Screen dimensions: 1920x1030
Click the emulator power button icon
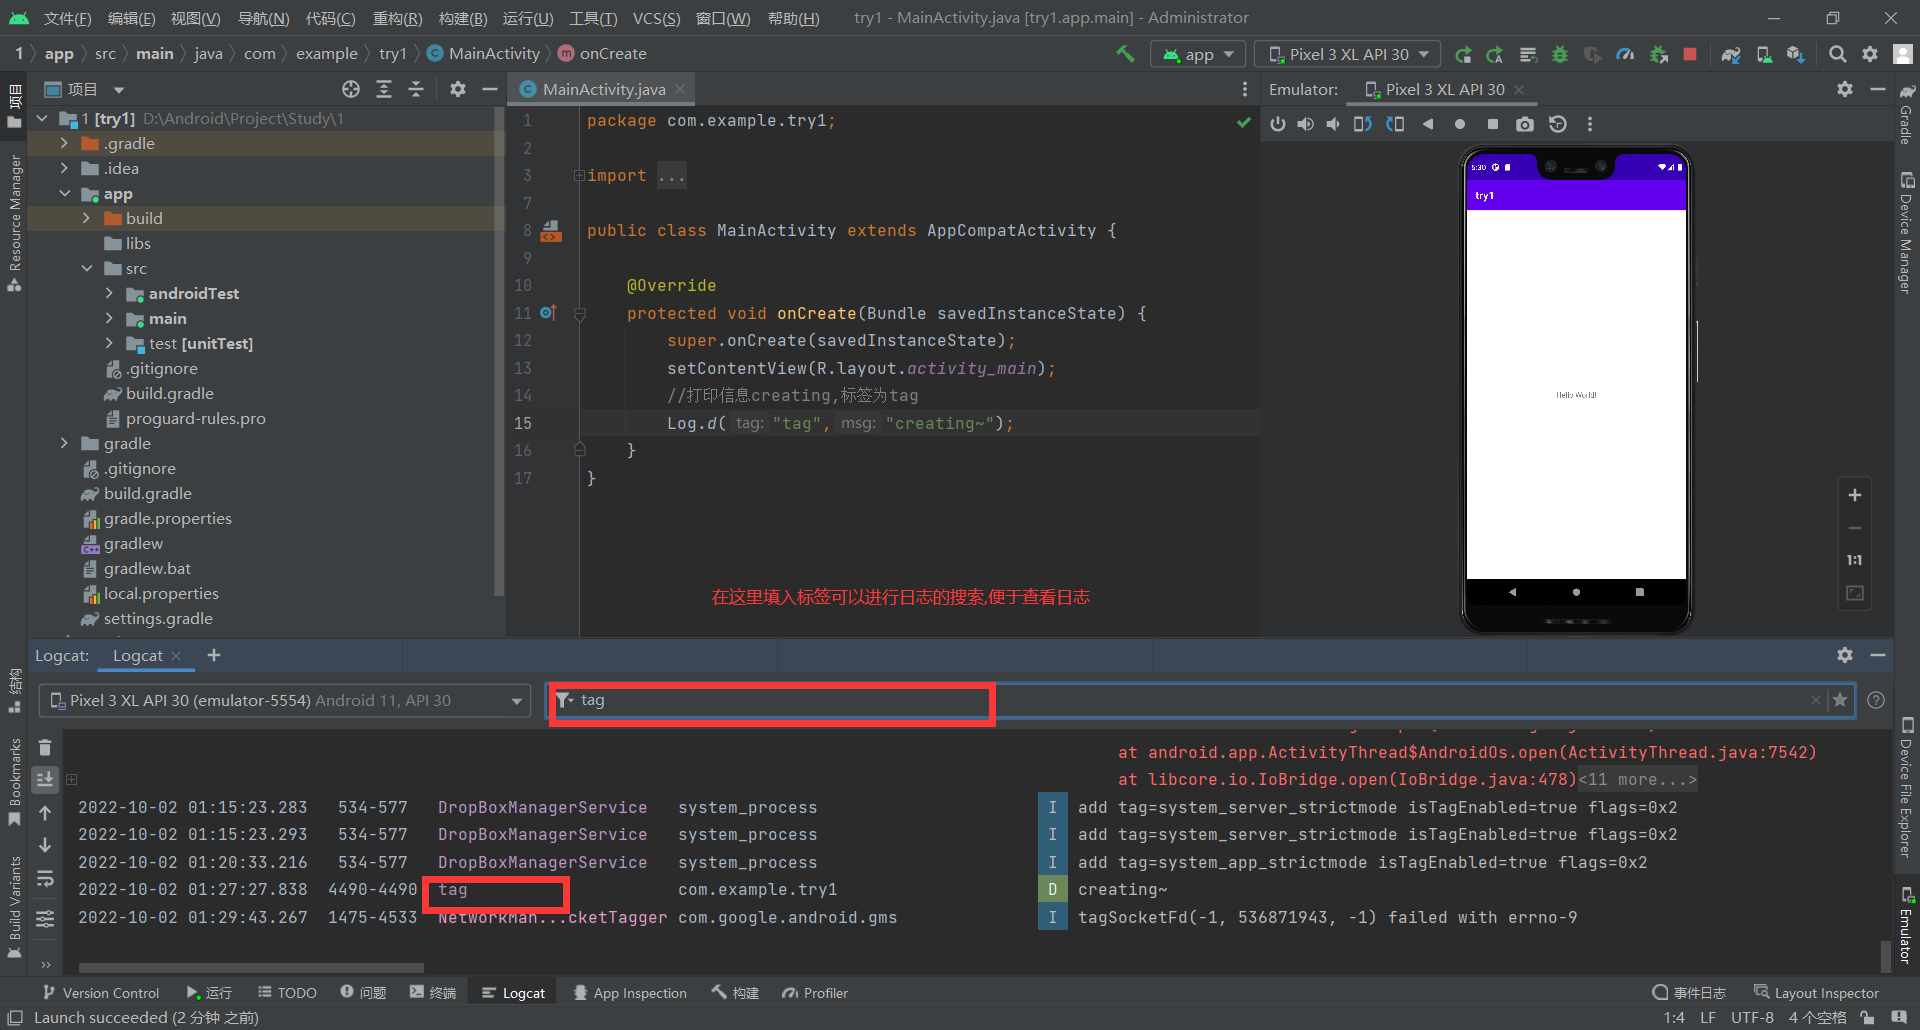coord(1277,124)
